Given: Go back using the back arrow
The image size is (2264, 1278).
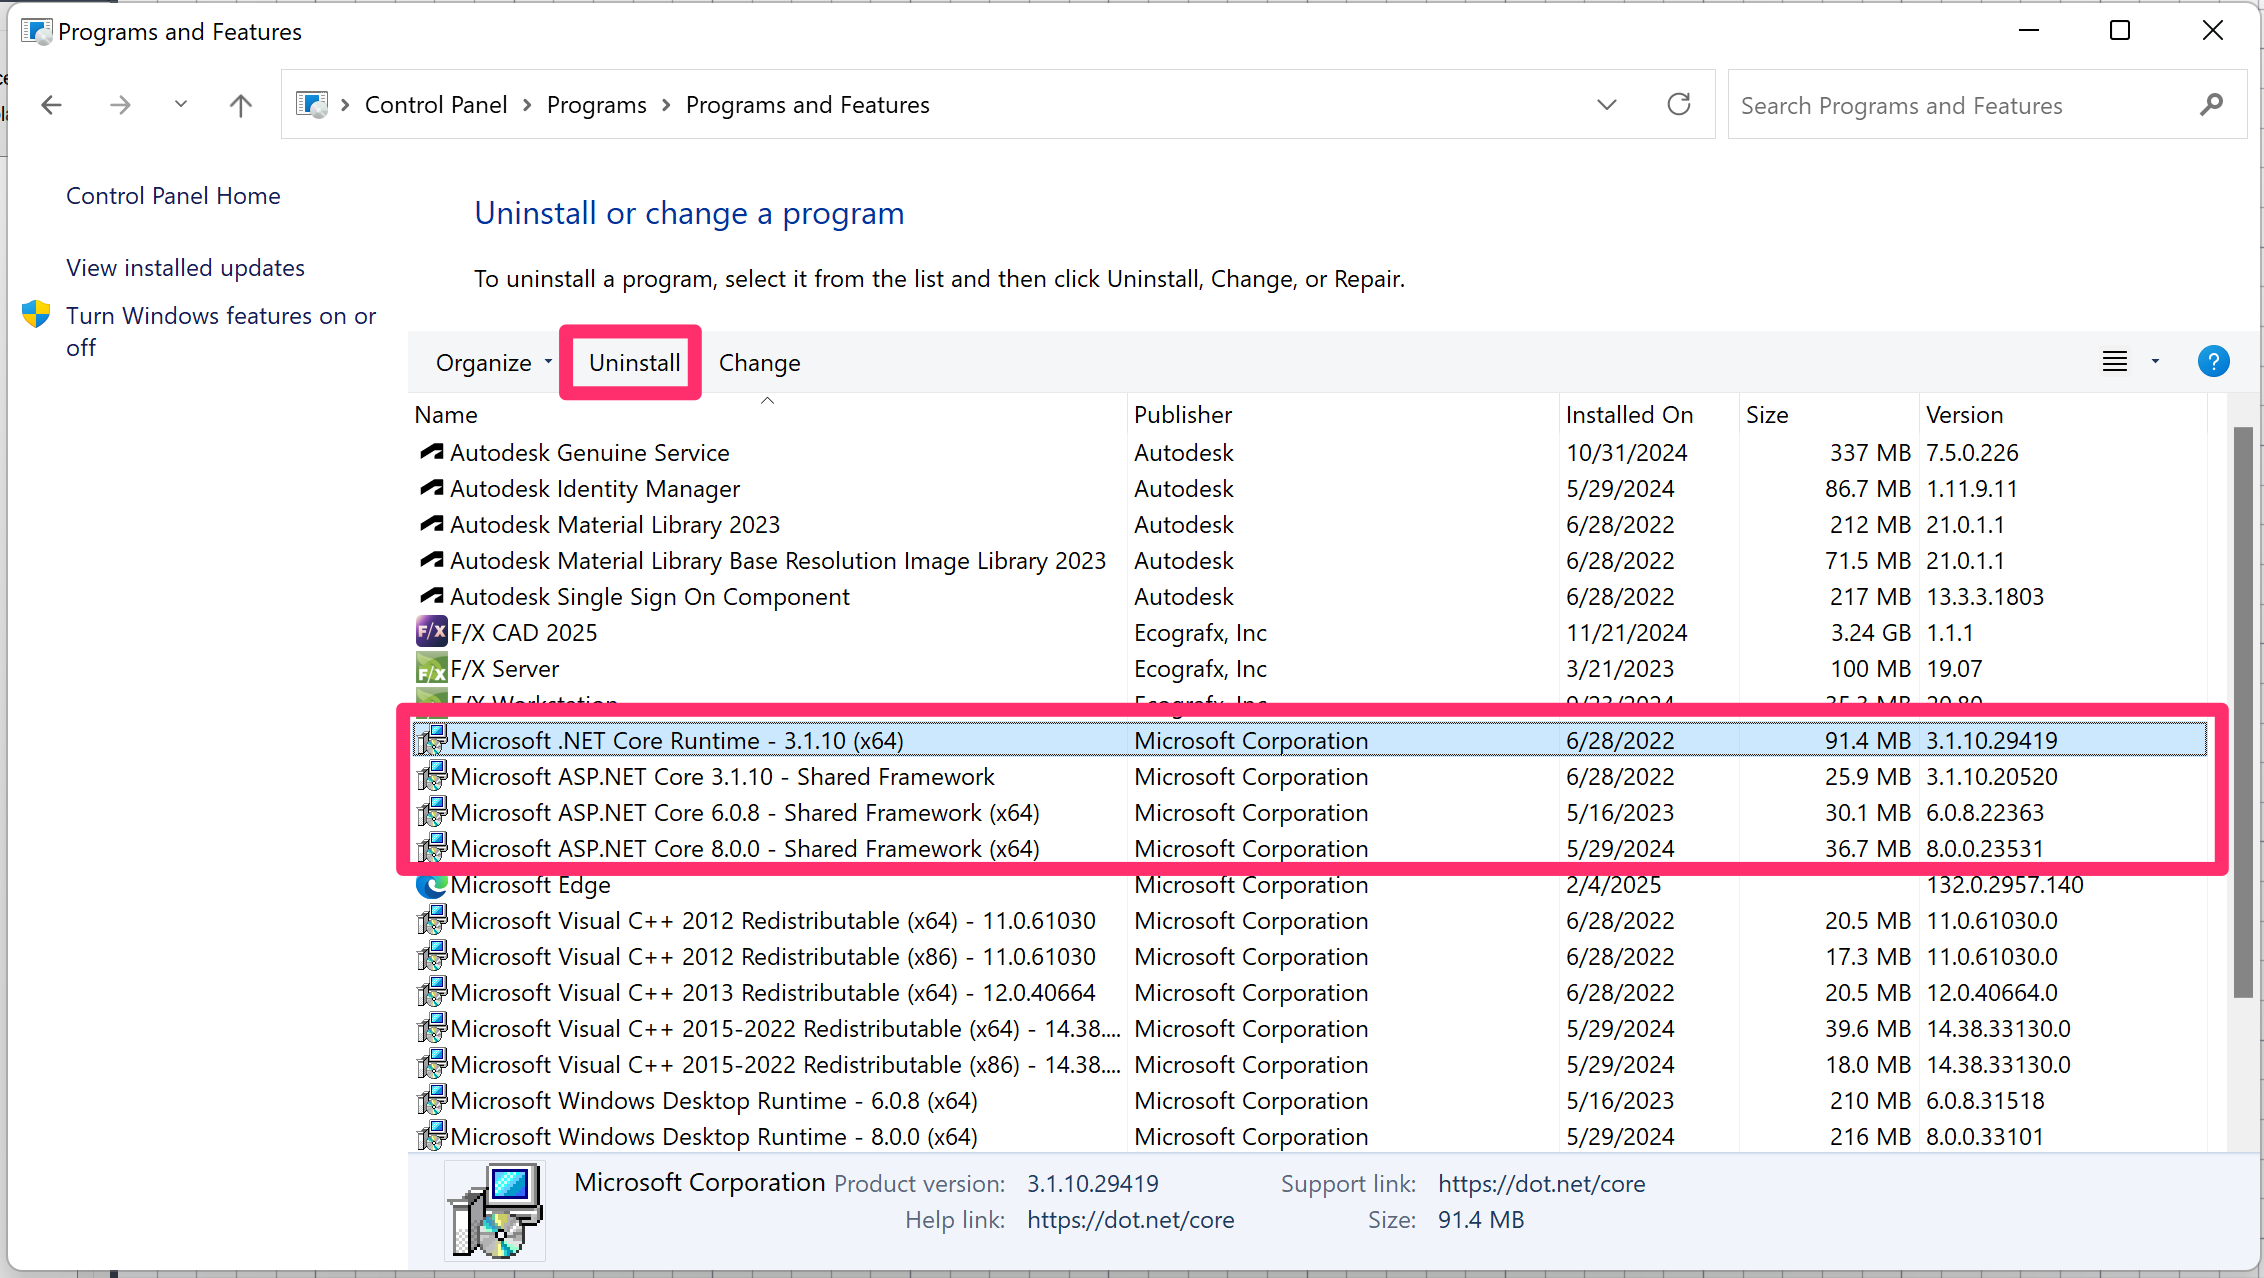Looking at the screenshot, I should tap(52, 105).
